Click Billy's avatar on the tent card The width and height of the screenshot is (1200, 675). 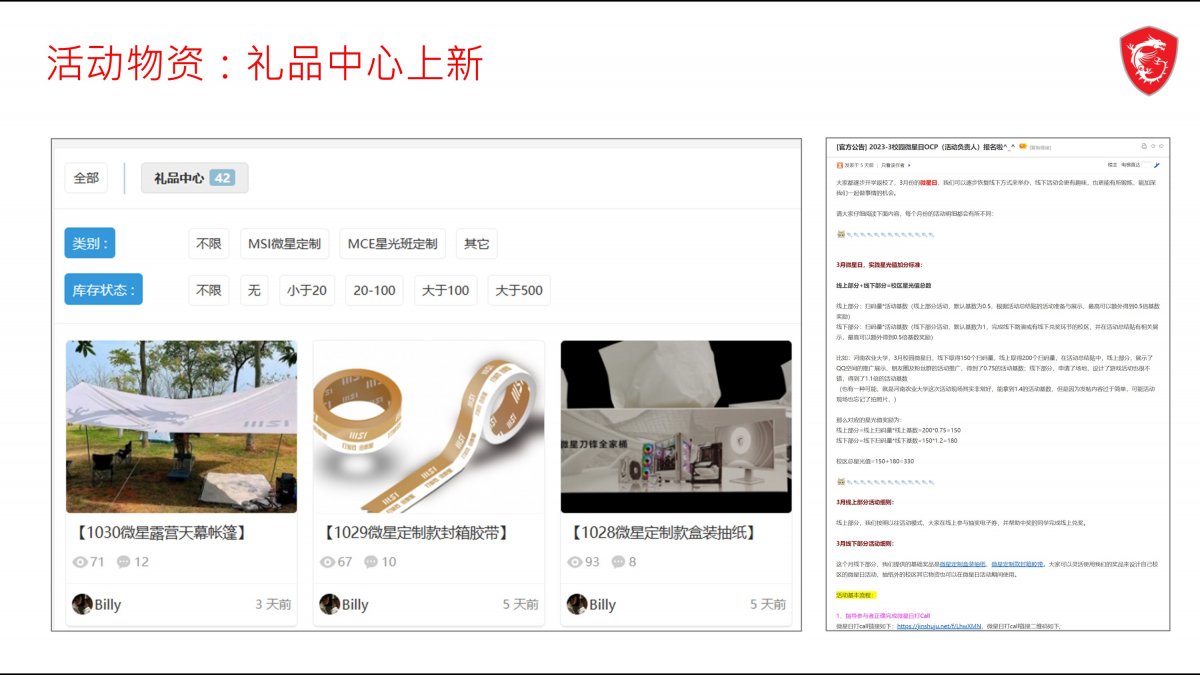tap(82, 604)
